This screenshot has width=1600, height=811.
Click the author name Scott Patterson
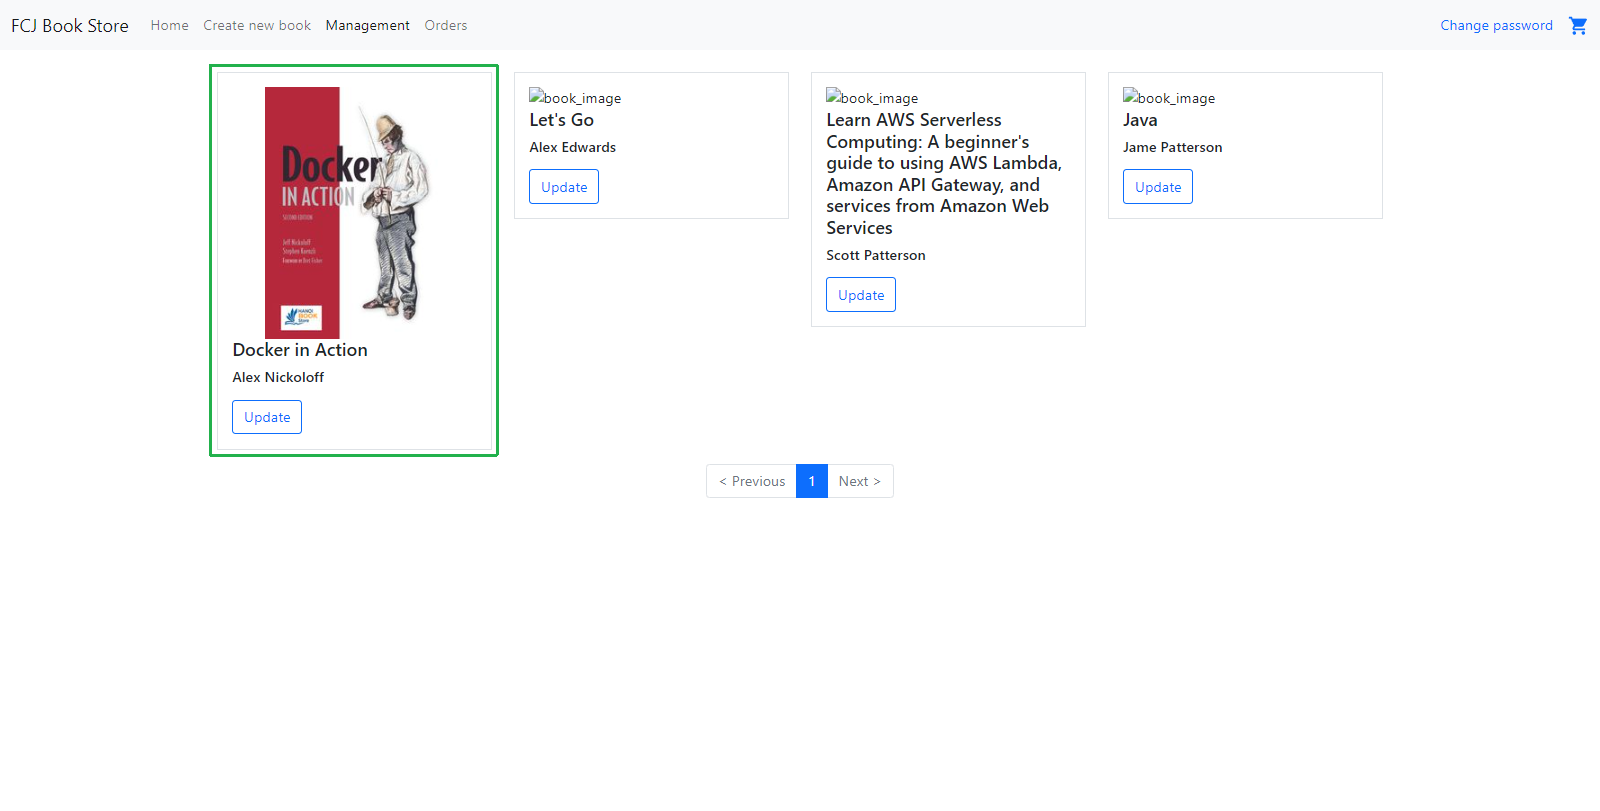(x=875, y=255)
